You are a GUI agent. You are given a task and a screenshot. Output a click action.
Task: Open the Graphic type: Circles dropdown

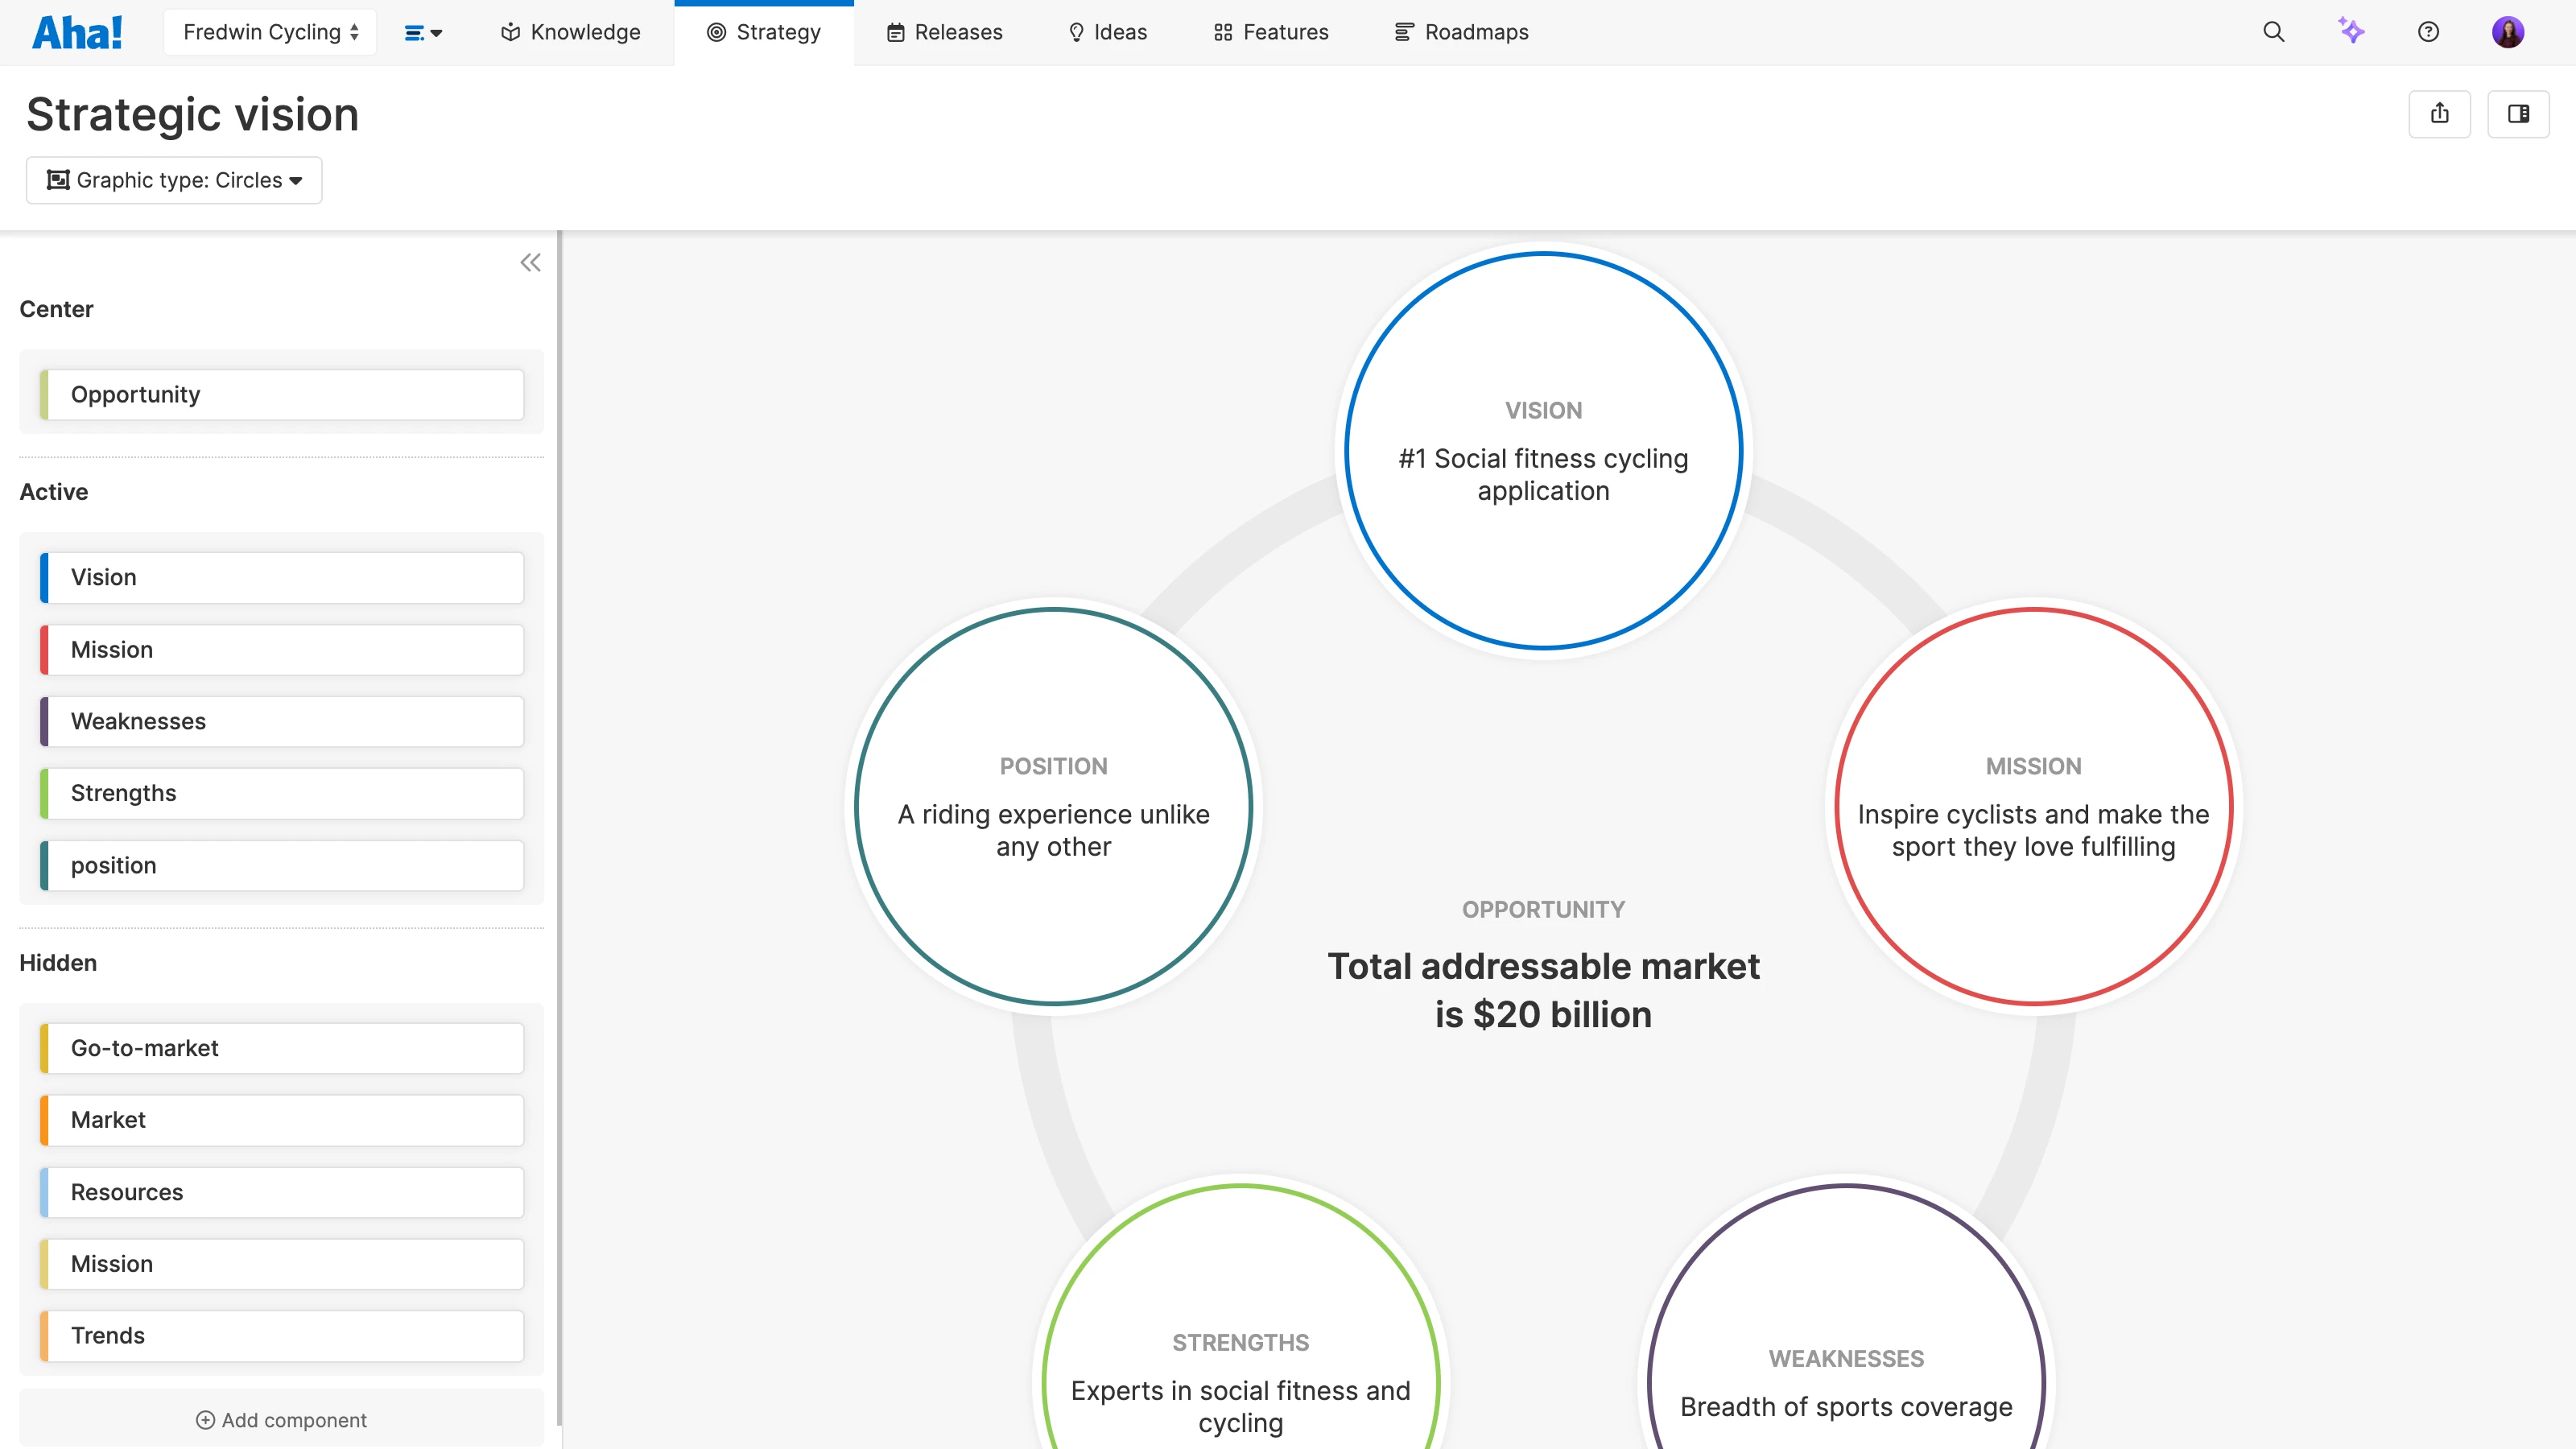tap(173, 180)
